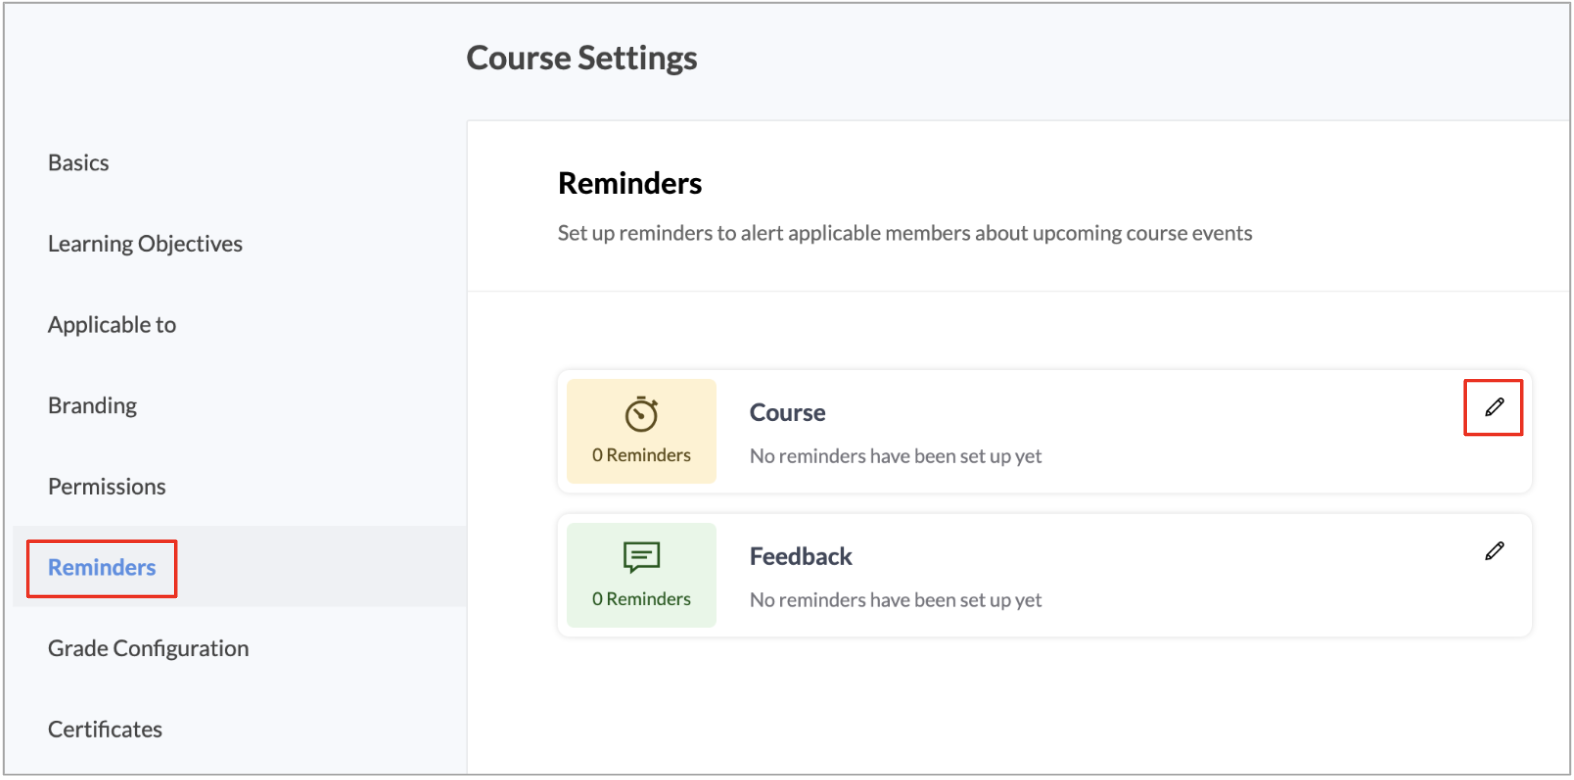Click the pencil edit icon for Course reminders
This screenshot has height=780, width=1574.
(x=1494, y=407)
